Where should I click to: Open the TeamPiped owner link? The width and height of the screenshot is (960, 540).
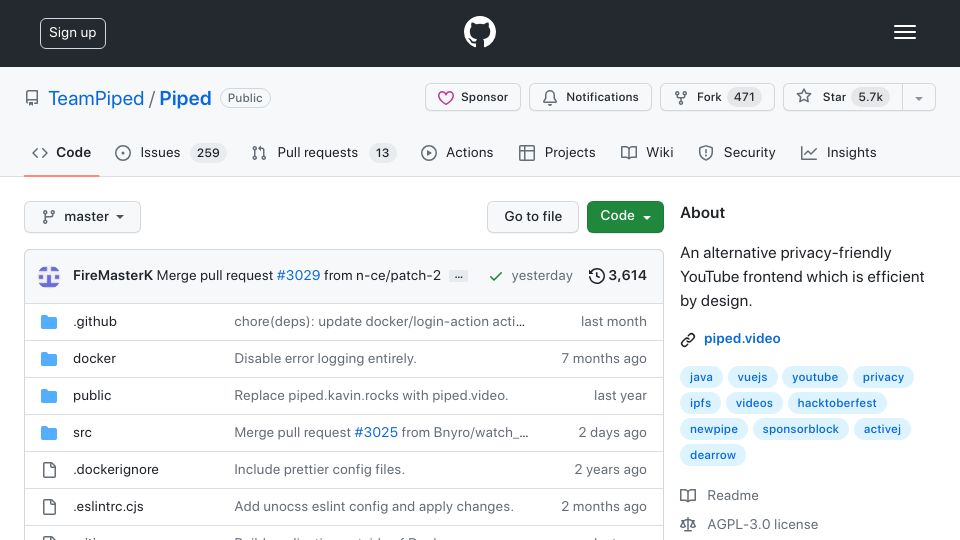click(96, 98)
